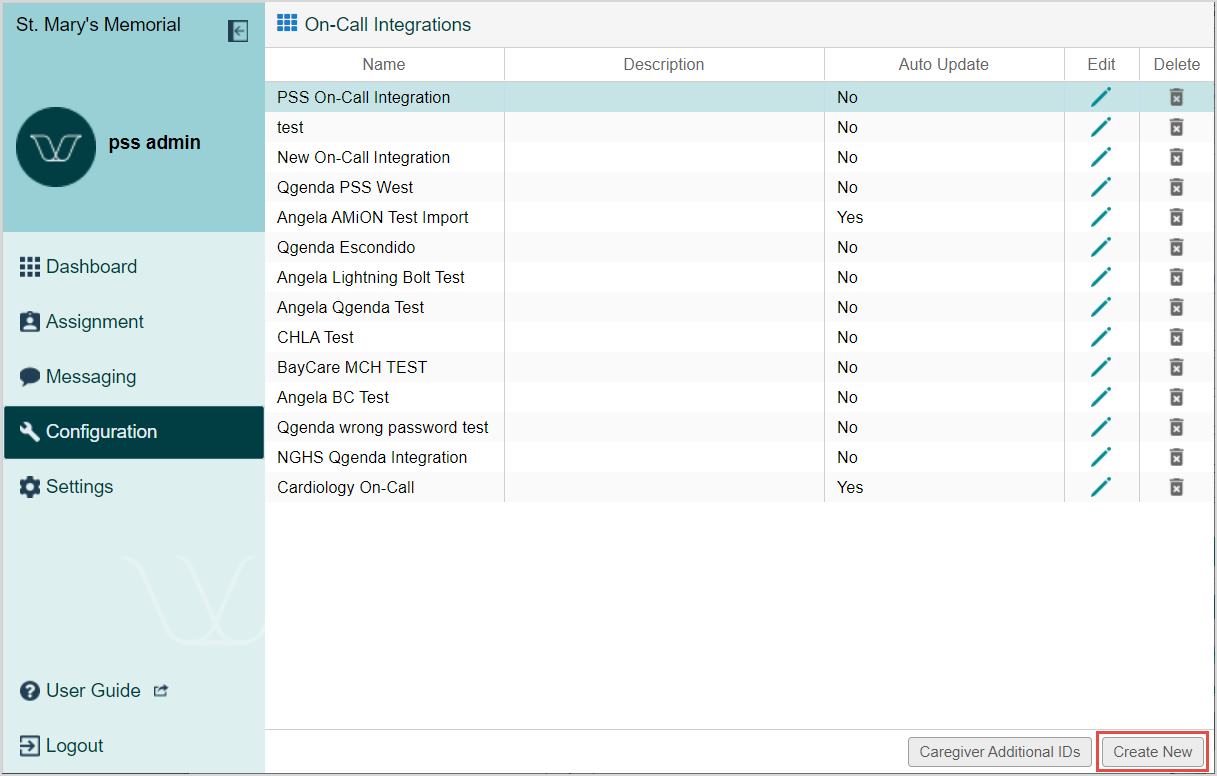The image size is (1217, 776).
Task: Remove the Qgenda Escondido integration
Action: [x=1177, y=247]
